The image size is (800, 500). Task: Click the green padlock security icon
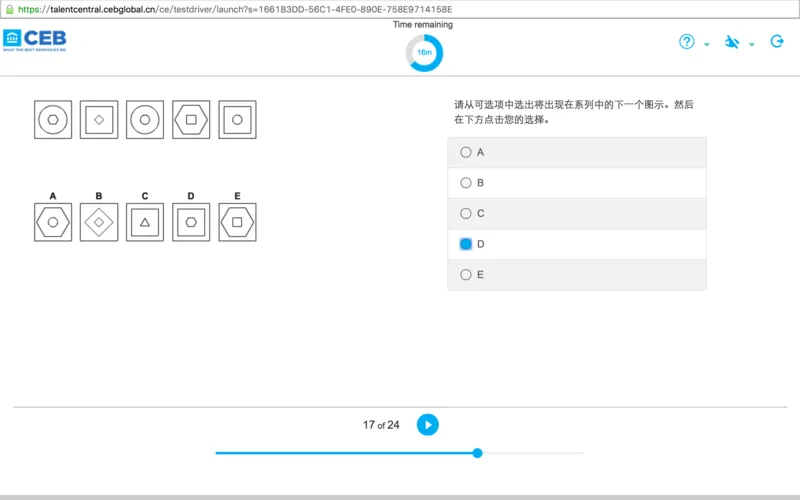point(9,9)
